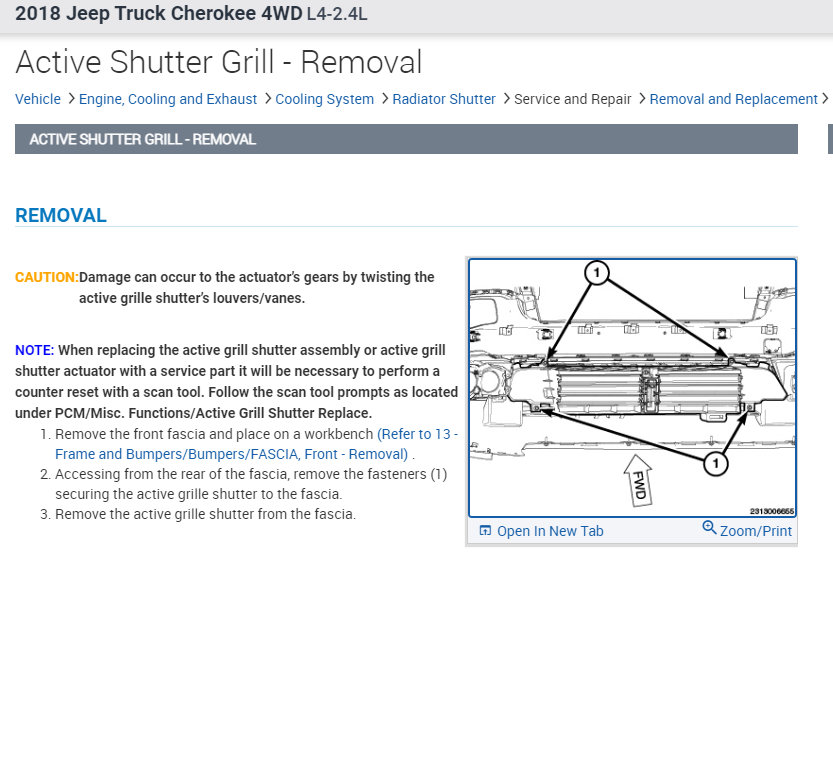Click the active grille shutter diagram thumbnail

pyautogui.click(x=632, y=388)
